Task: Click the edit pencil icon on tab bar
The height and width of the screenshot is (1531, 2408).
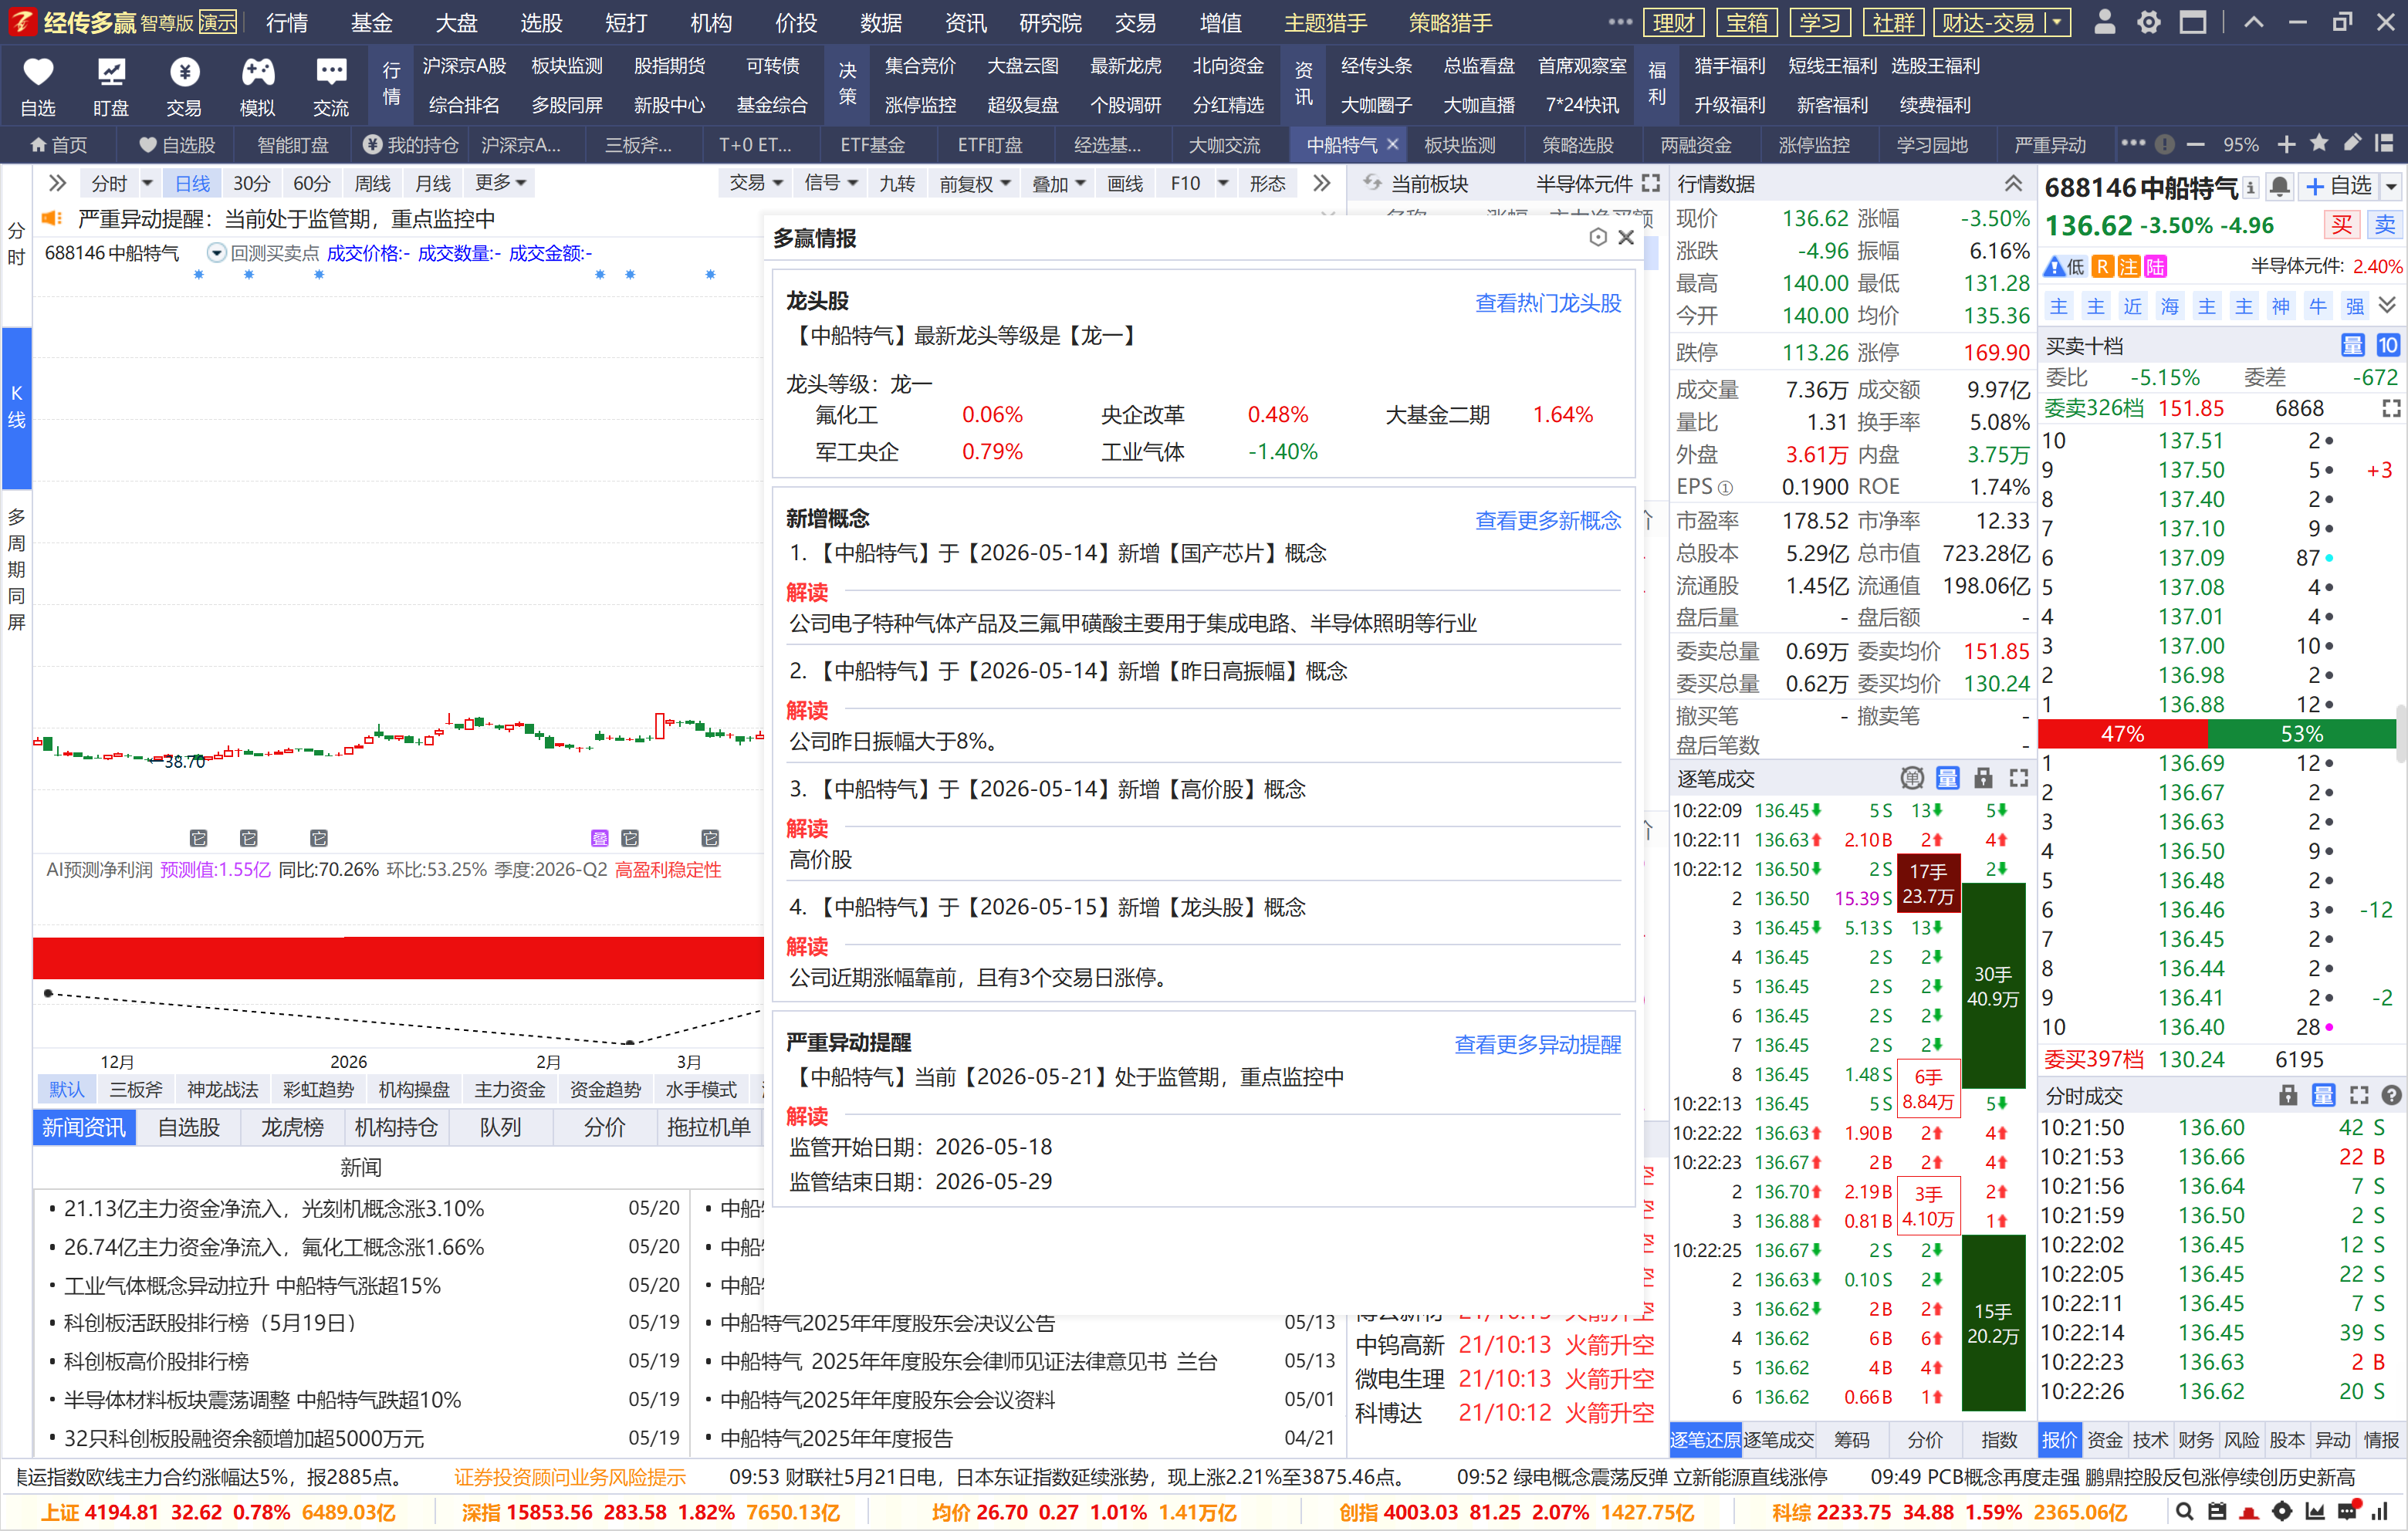Action: [x=2352, y=144]
